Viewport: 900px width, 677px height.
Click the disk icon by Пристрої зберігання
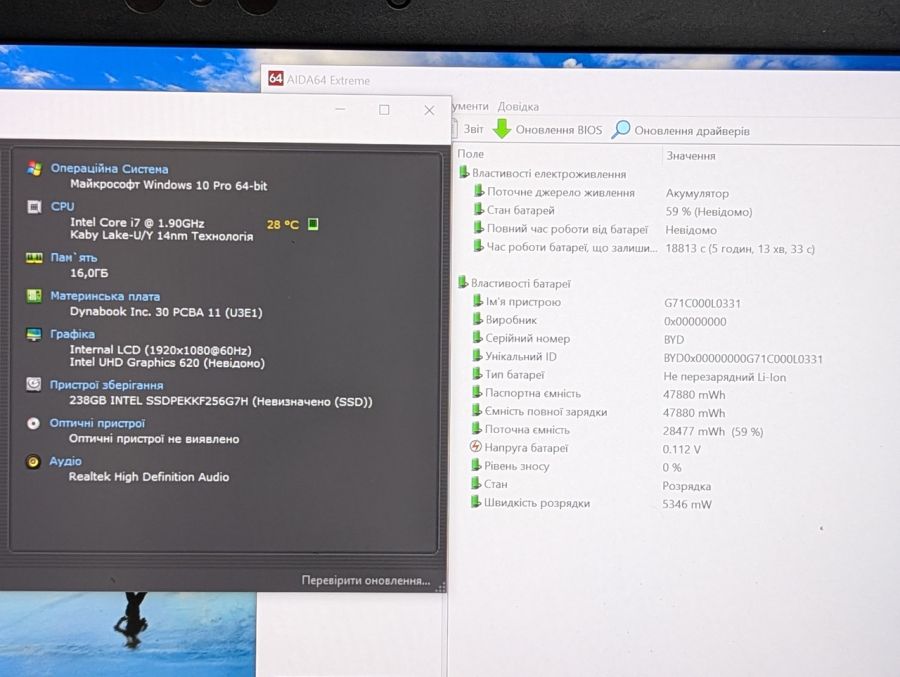33,384
